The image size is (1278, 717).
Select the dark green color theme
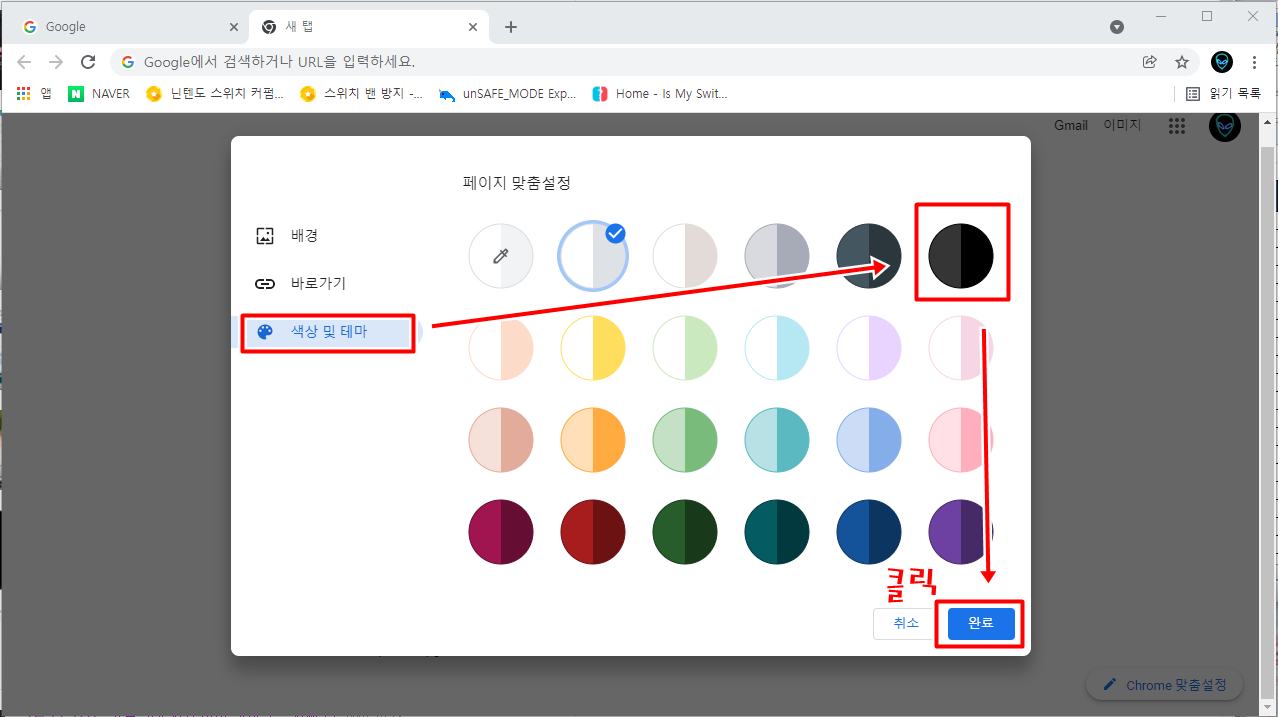685,532
